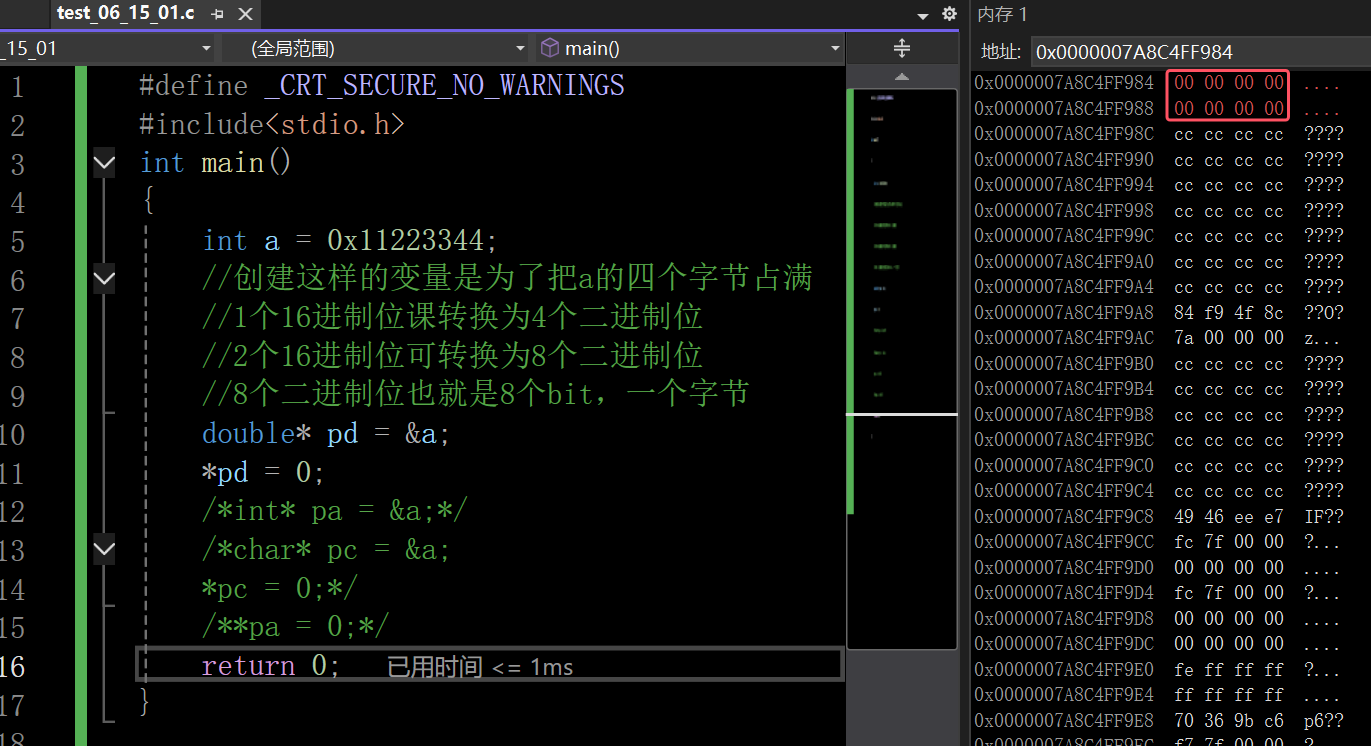Click the 已用时间 <= 1ms perf tip
1371x746 pixels.
[480, 667]
